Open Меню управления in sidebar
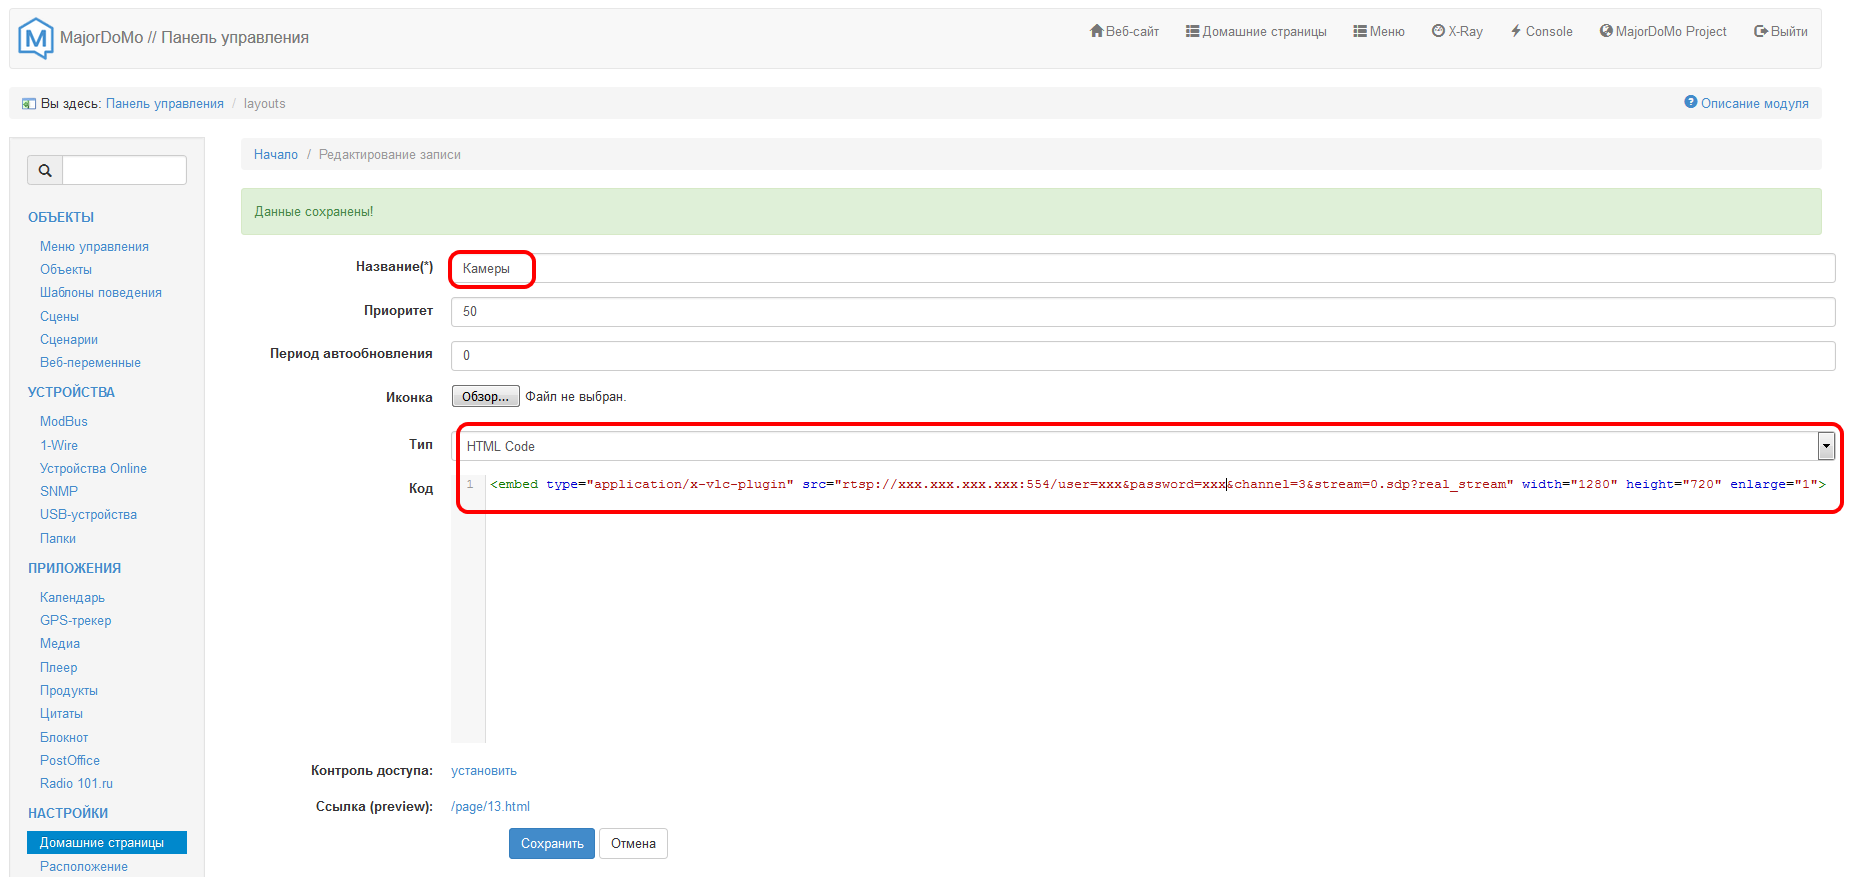 94,247
